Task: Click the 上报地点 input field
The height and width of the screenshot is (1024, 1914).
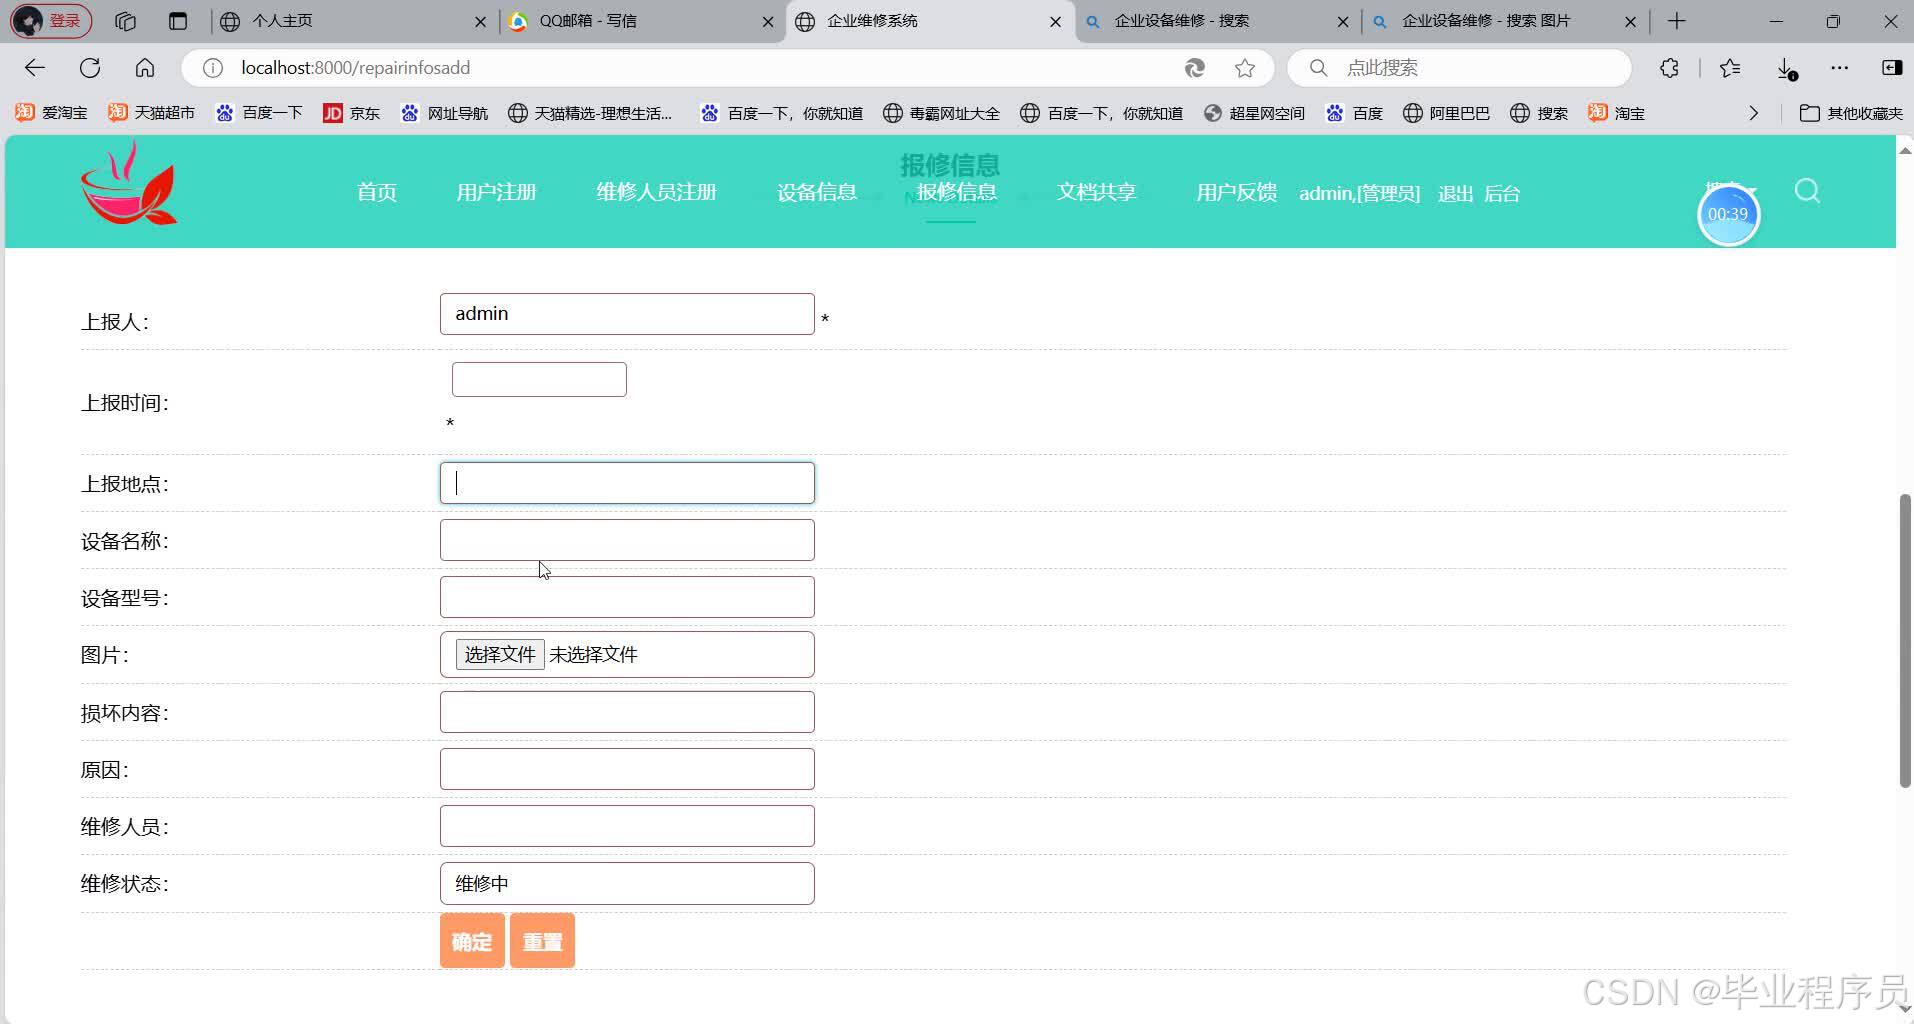Action: click(x=627, y=483)
